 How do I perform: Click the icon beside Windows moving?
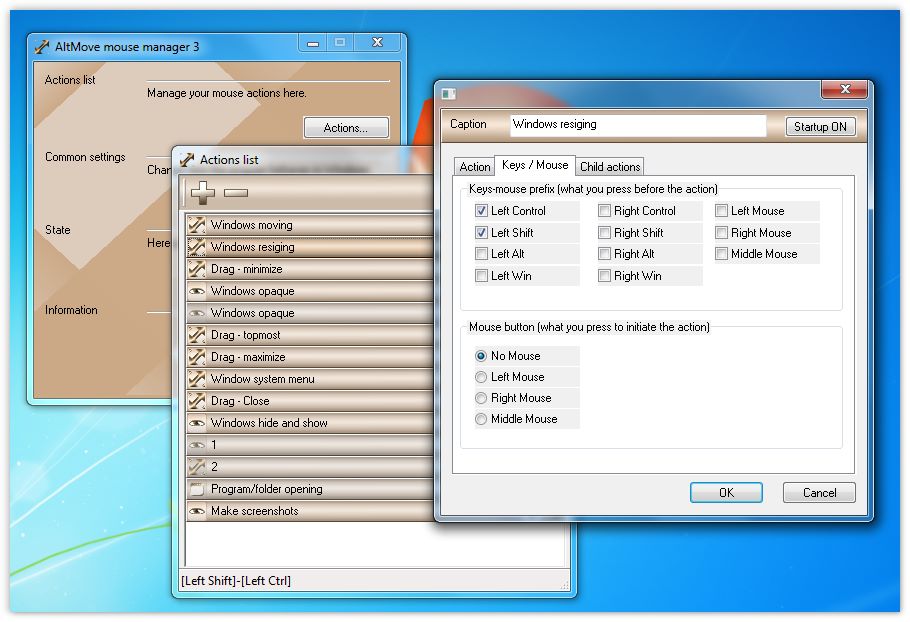coord(197,225)
